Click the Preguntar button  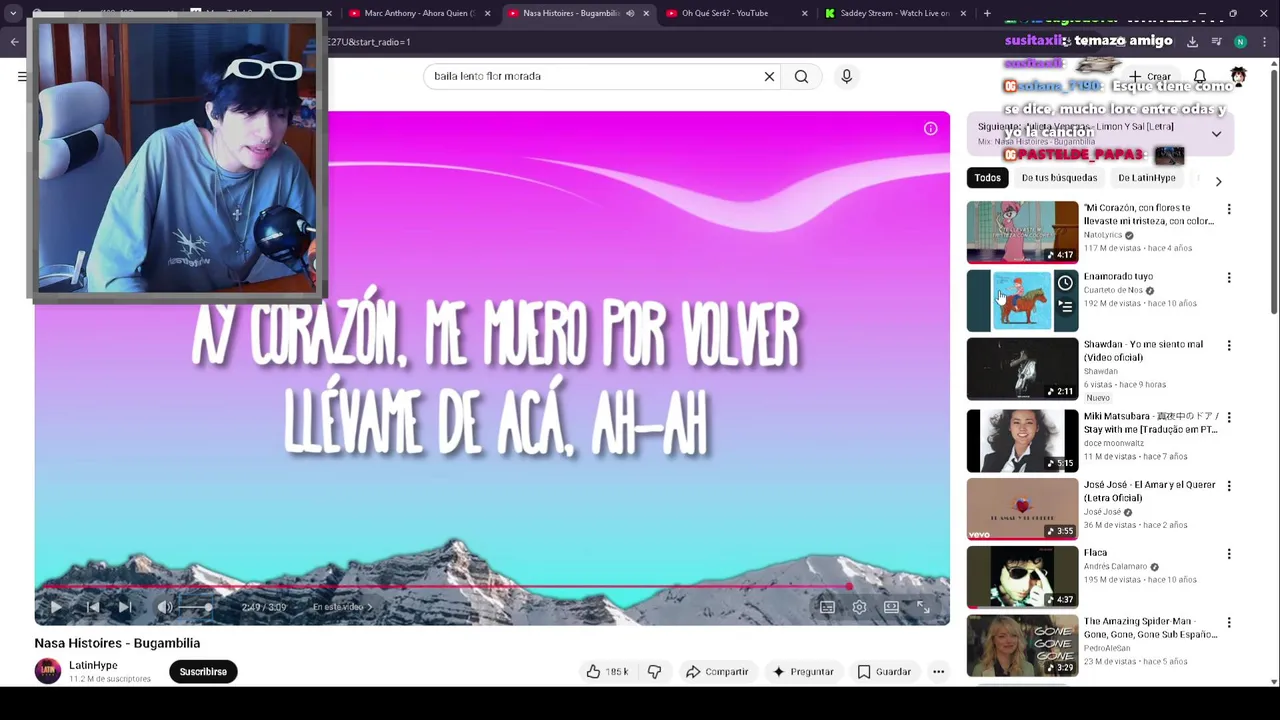point(802,672)
